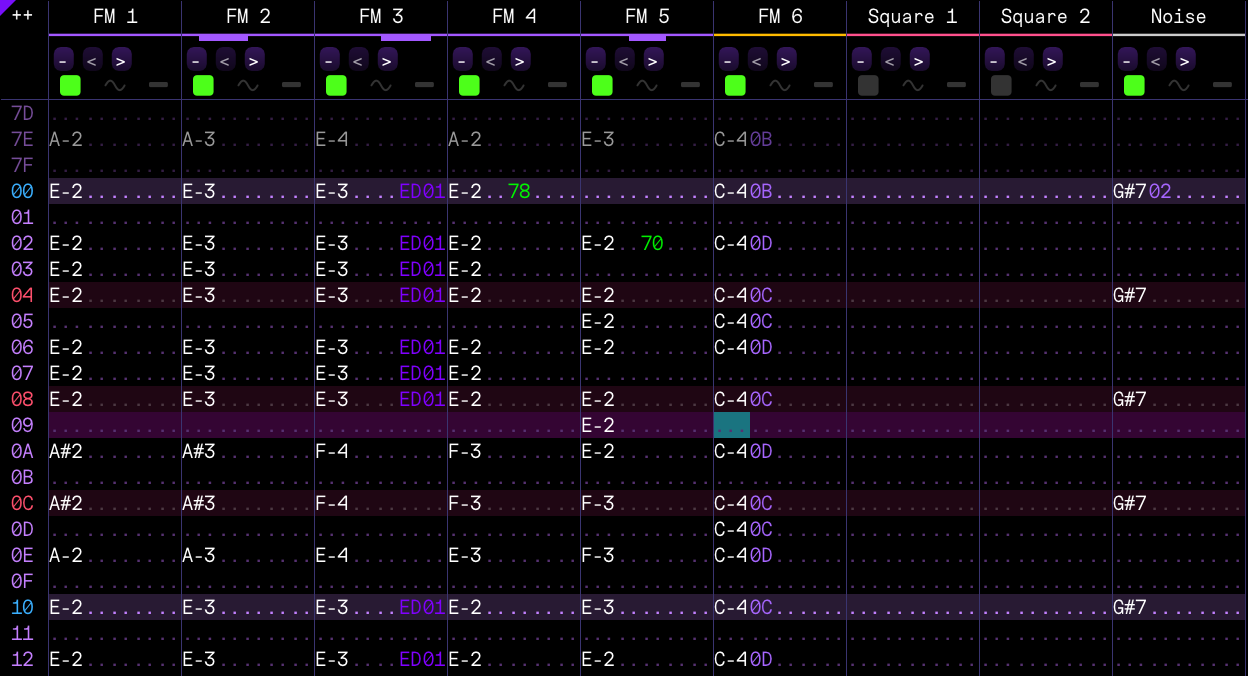The image size is (1248, 676).
Task: Select the G#7 note on Noise row 00
Action: pos(1129,191)
